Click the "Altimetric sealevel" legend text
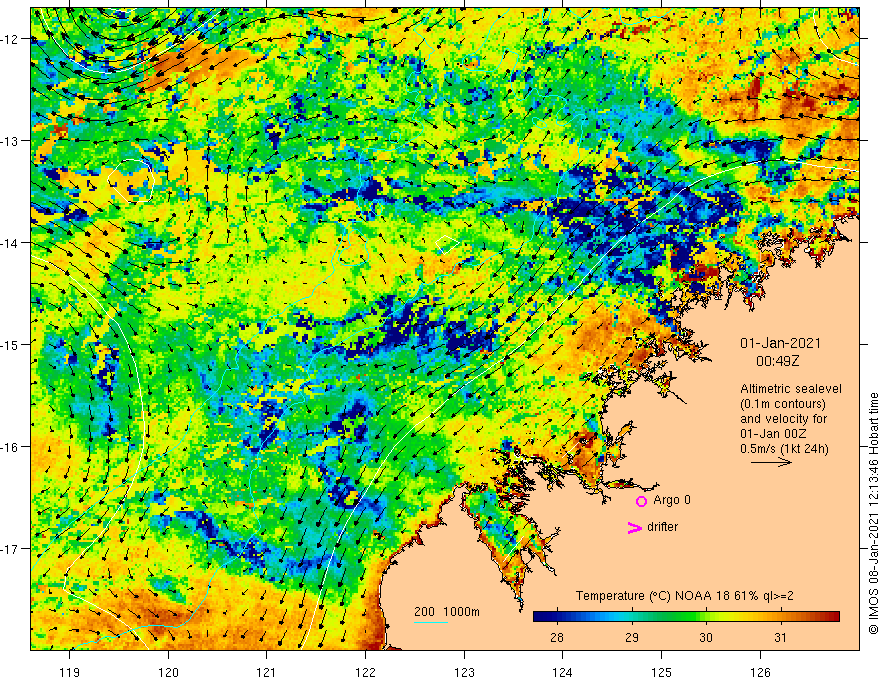This screenshot has height=680, width=880. point(791,389)
